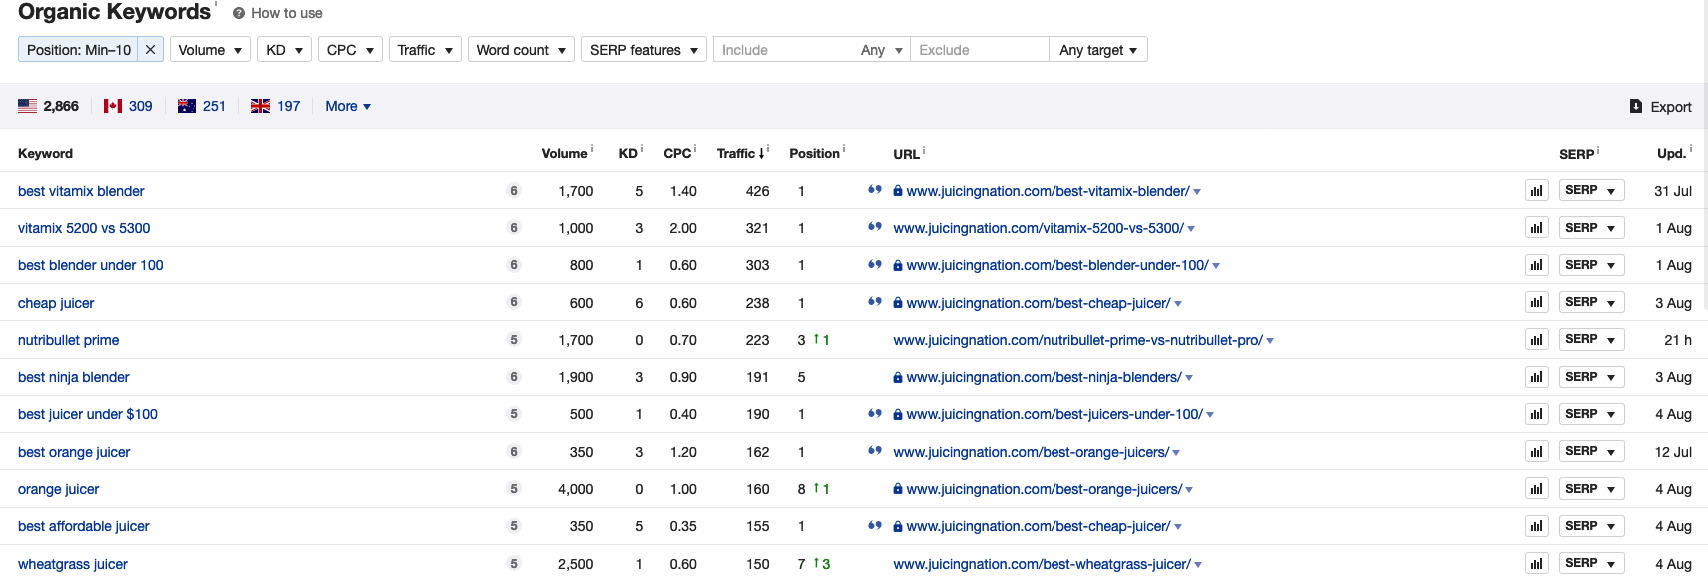Click the Exclude keywords input field

tap(980, 50)
